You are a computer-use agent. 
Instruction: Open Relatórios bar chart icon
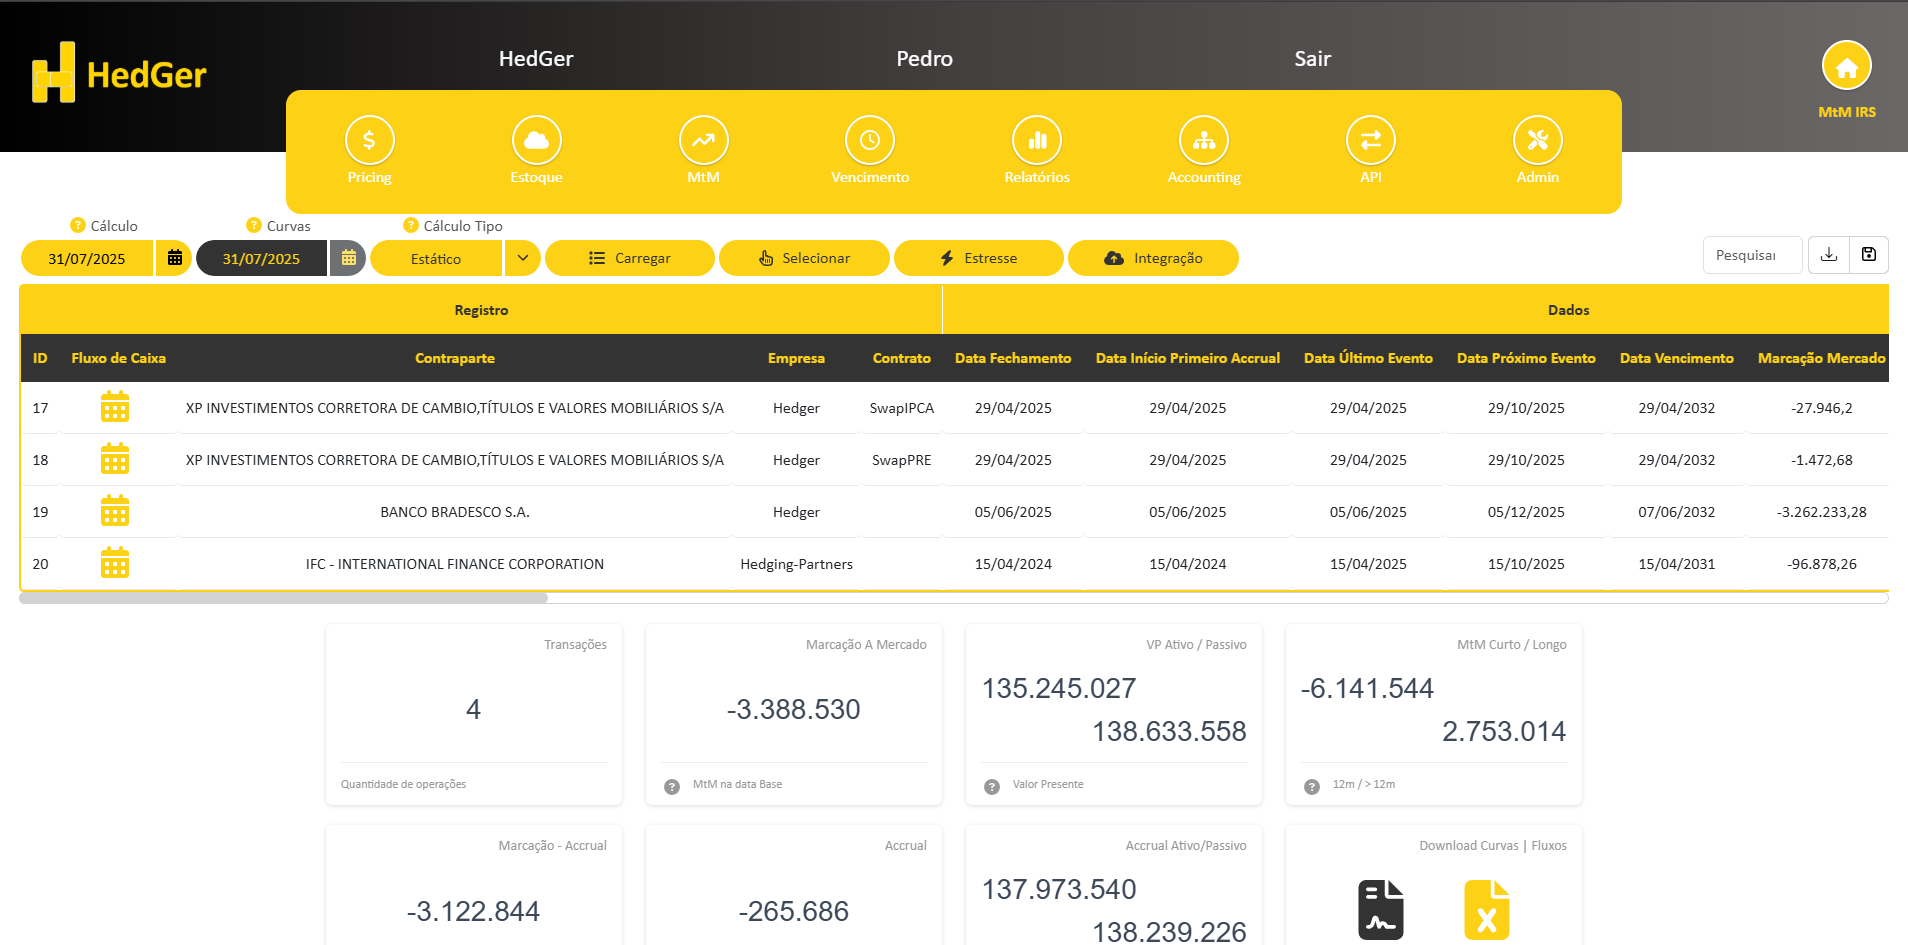(1037, 141)
